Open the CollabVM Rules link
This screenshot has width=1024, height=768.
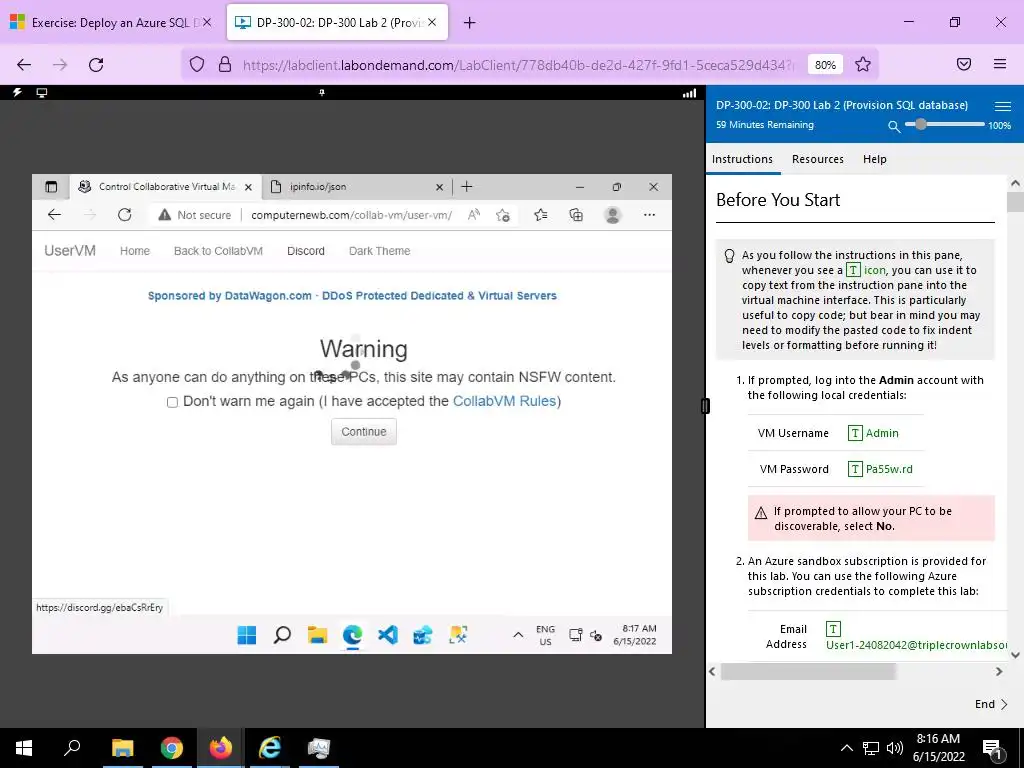pyautogui.click(x=504, y=401)
